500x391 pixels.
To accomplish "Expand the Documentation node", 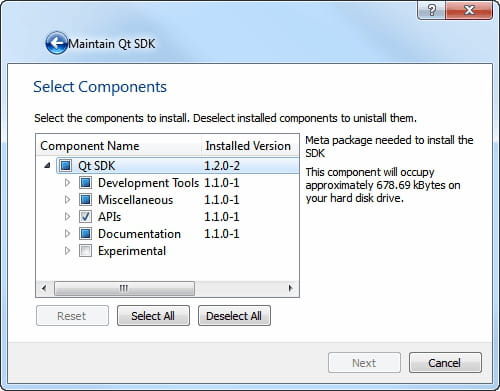I will pyautogui.click(x=67, y=234).
